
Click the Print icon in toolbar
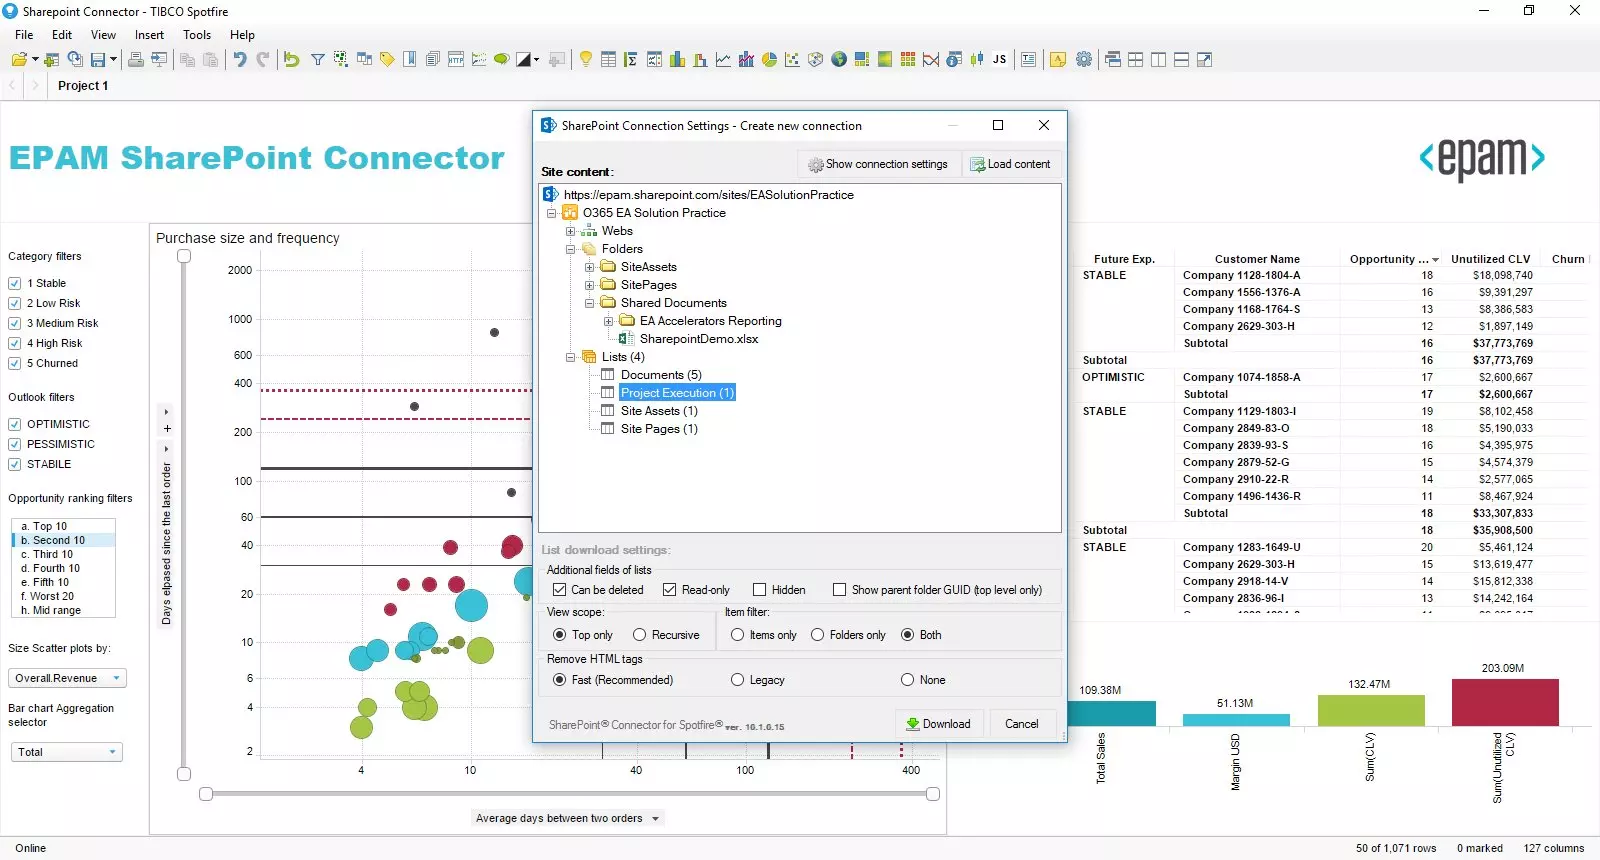135,59
